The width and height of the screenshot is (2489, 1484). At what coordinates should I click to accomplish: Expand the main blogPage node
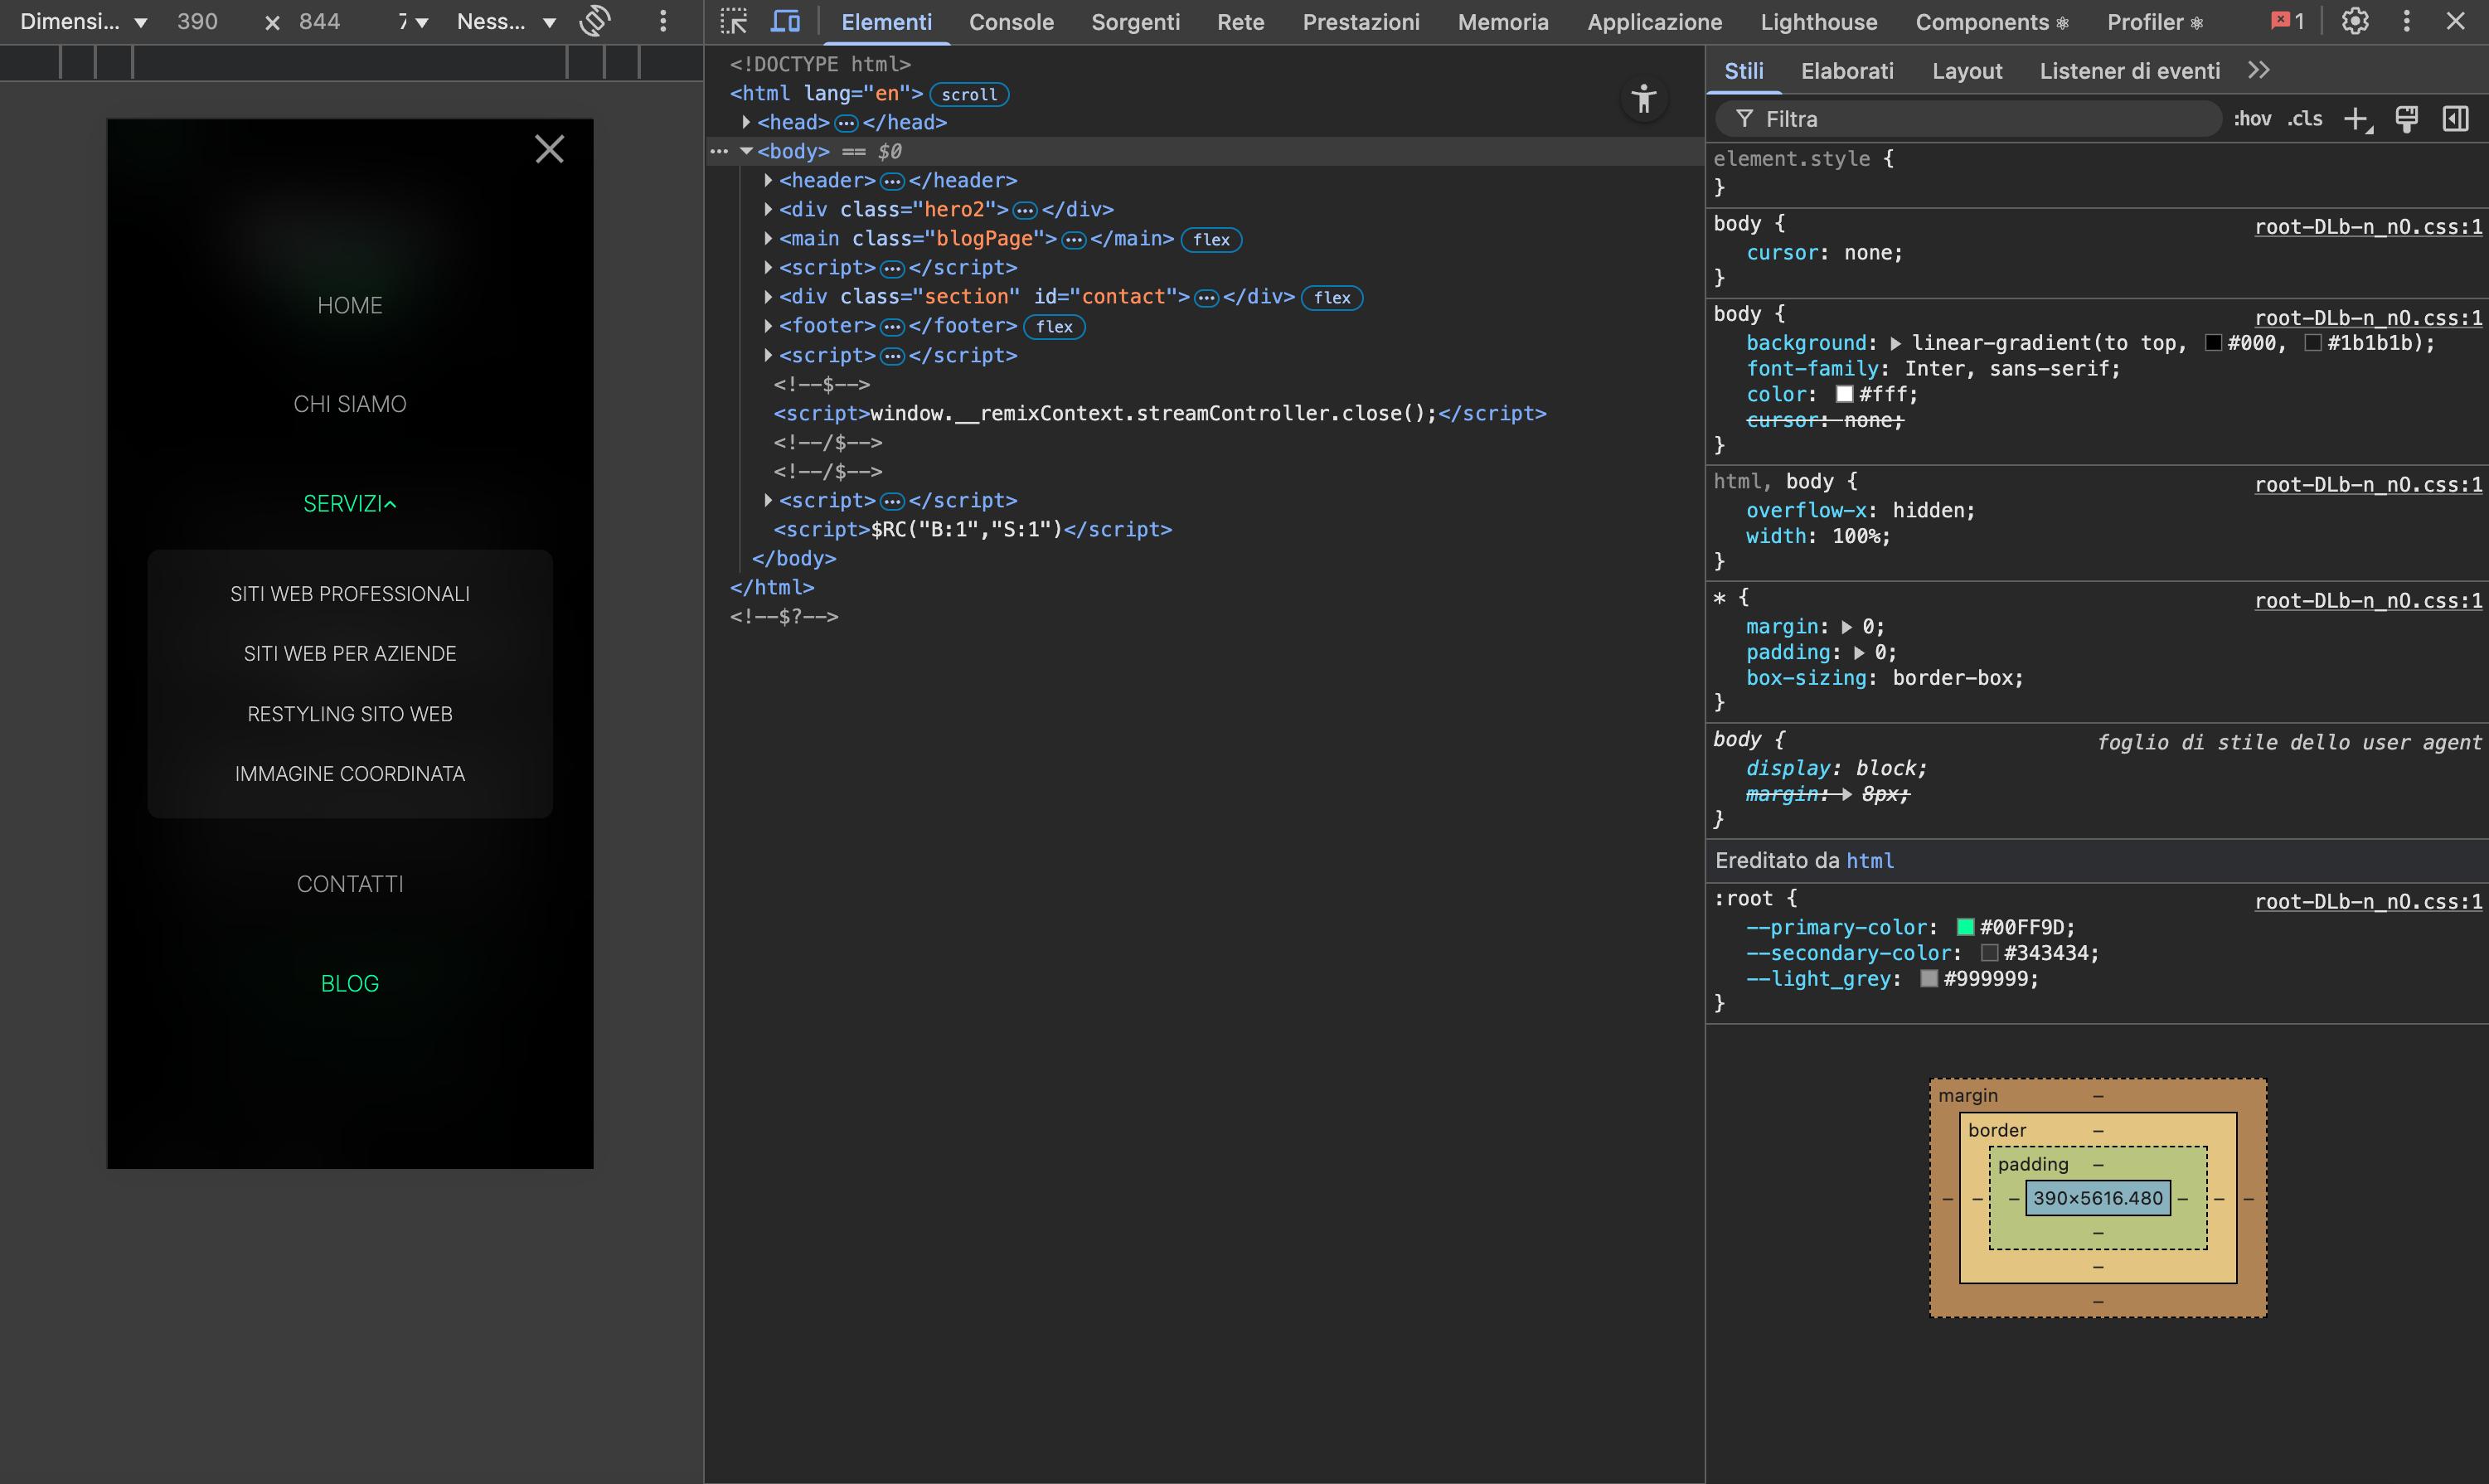pos(768,238)
